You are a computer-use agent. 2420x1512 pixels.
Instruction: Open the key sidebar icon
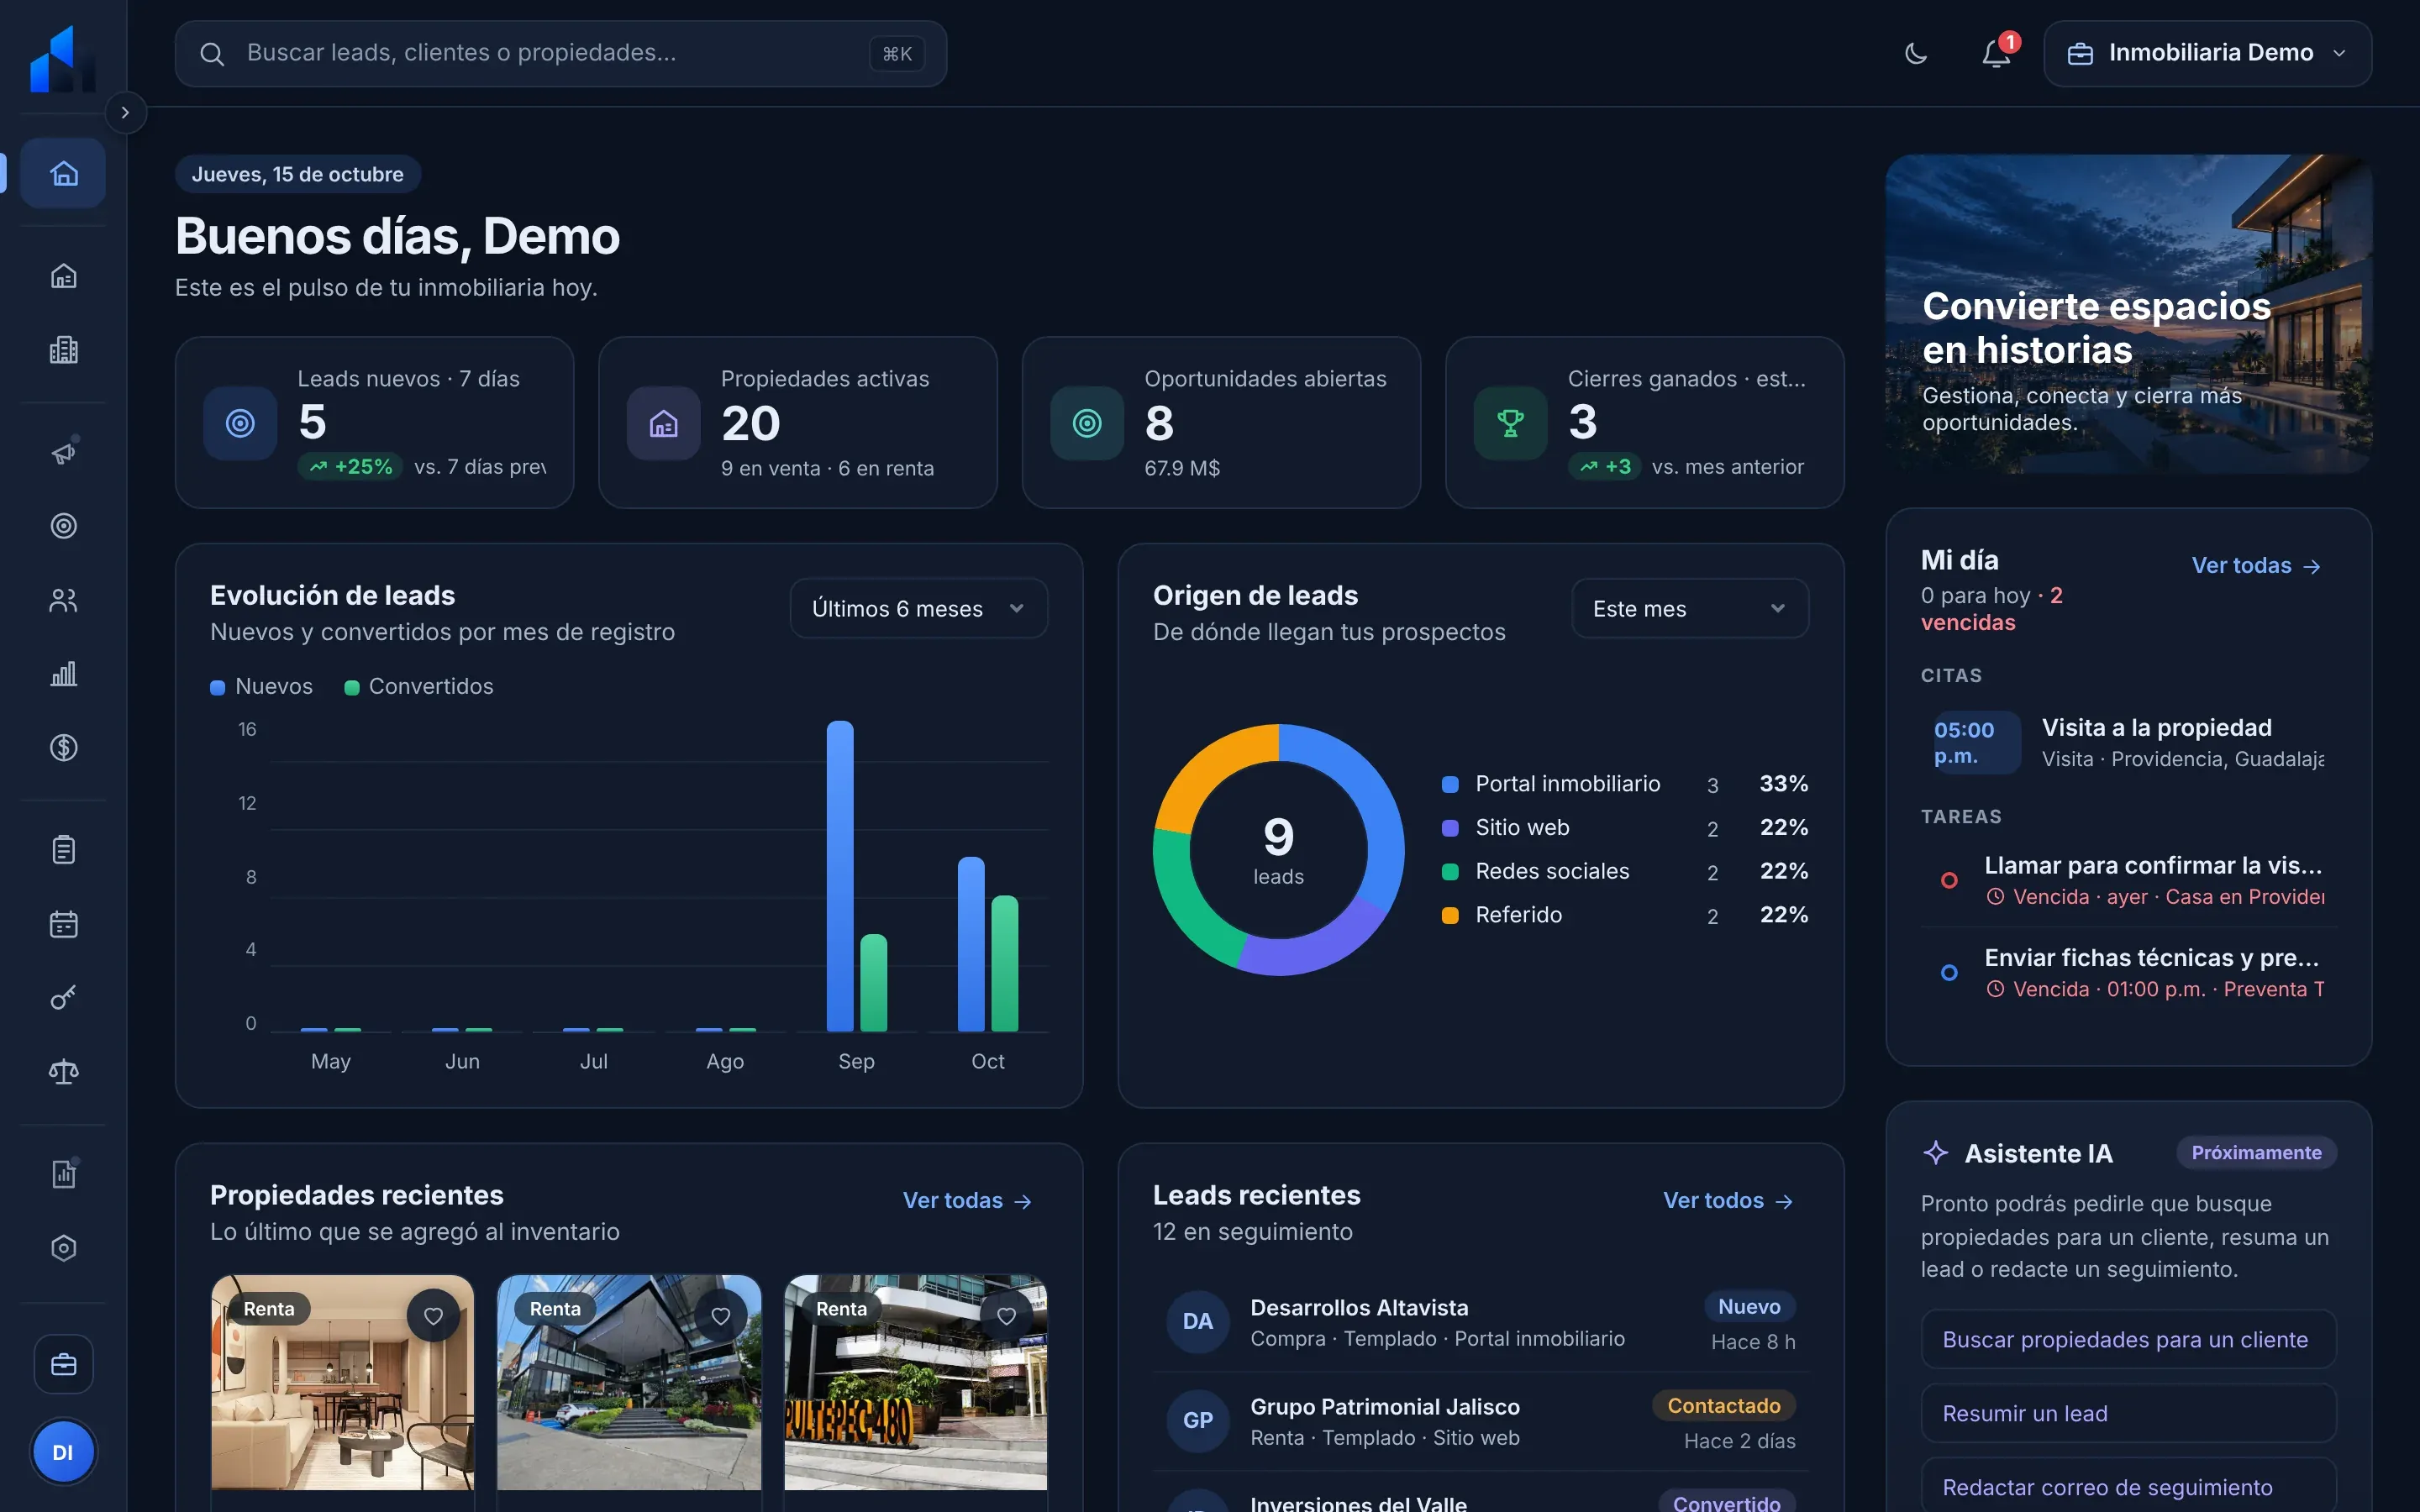click(x=63, y=998)
